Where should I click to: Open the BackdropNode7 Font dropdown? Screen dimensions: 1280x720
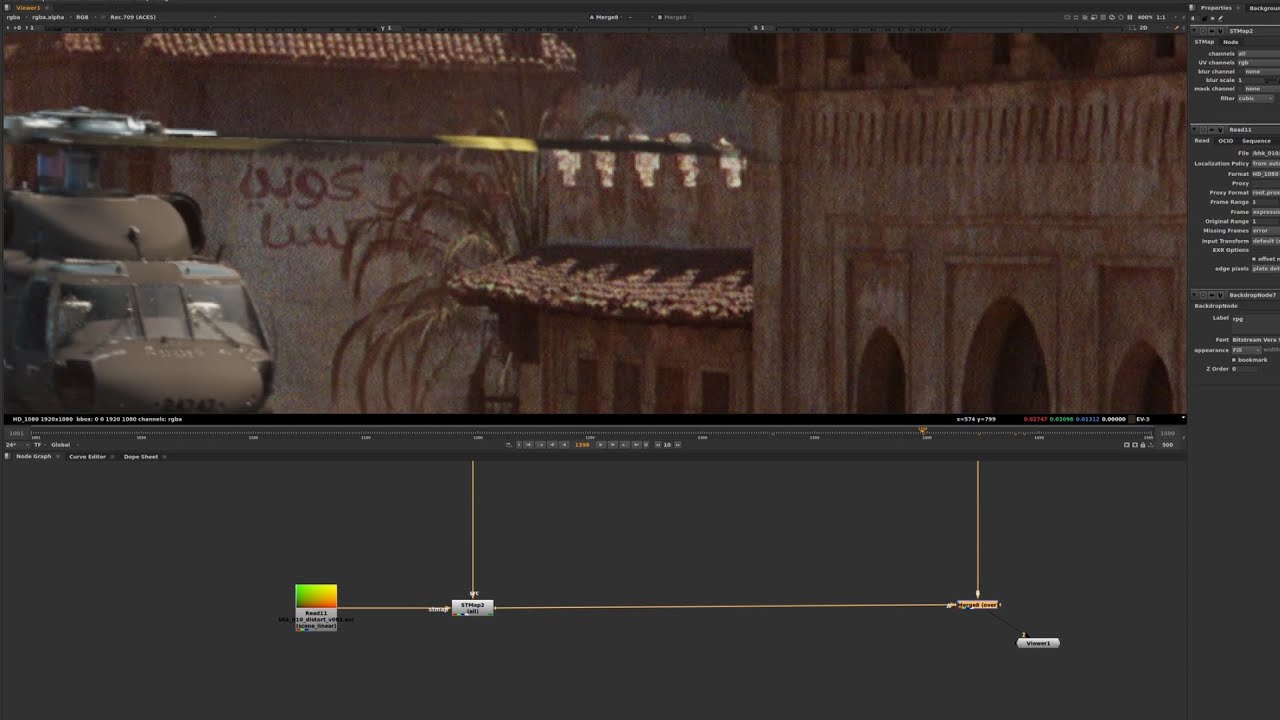click(1255, 340)
